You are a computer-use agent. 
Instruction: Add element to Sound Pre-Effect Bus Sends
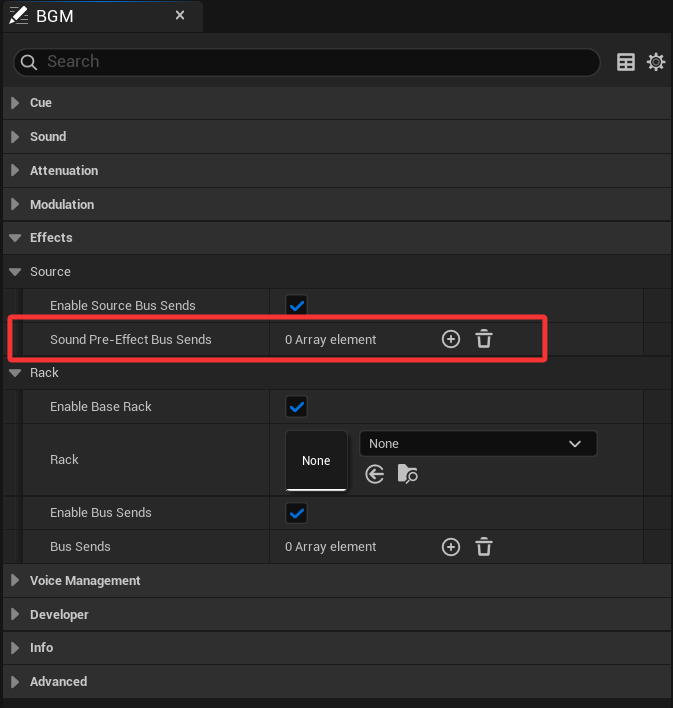pos(451,339)
